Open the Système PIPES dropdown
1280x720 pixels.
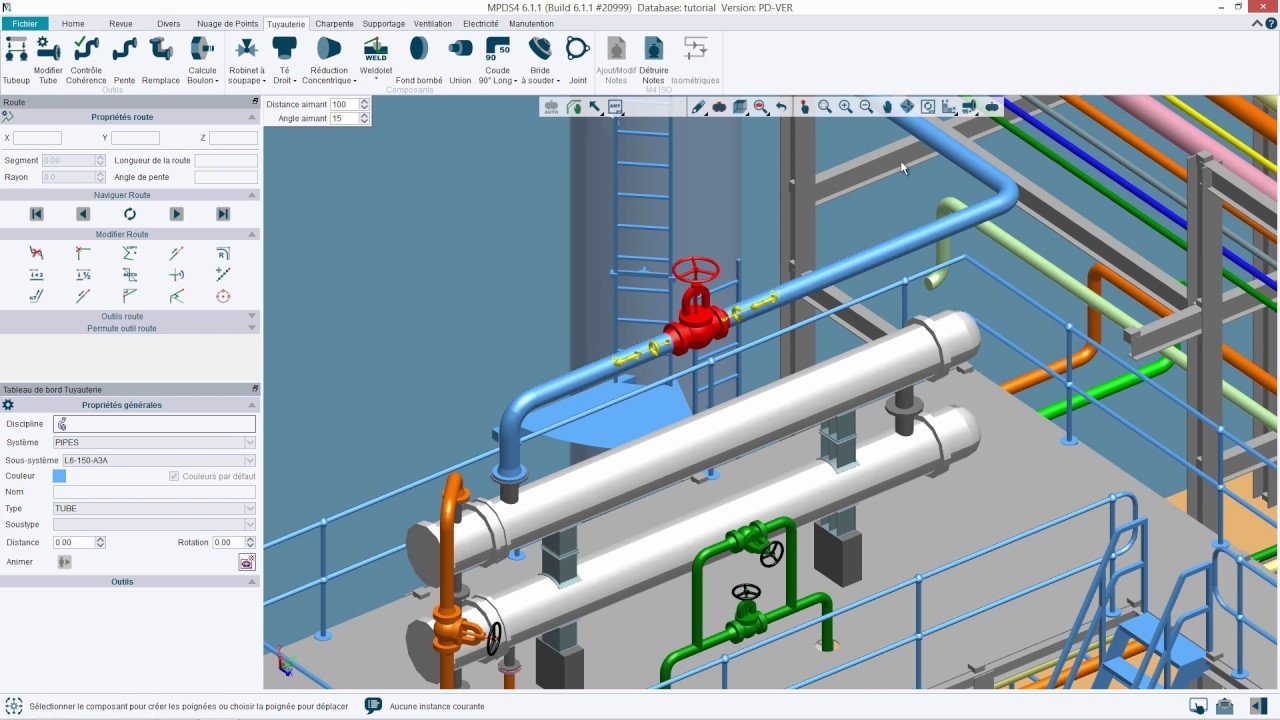[250, 442]
